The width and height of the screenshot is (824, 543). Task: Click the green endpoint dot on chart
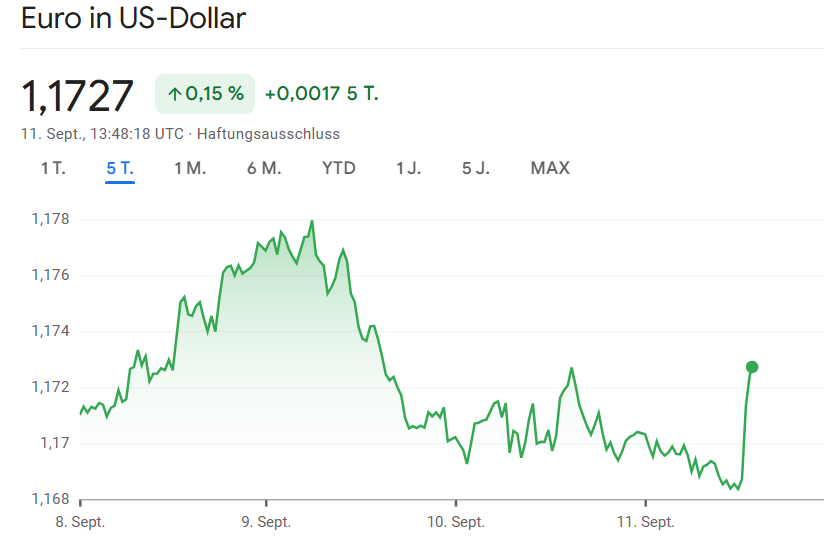coord(752,367)
